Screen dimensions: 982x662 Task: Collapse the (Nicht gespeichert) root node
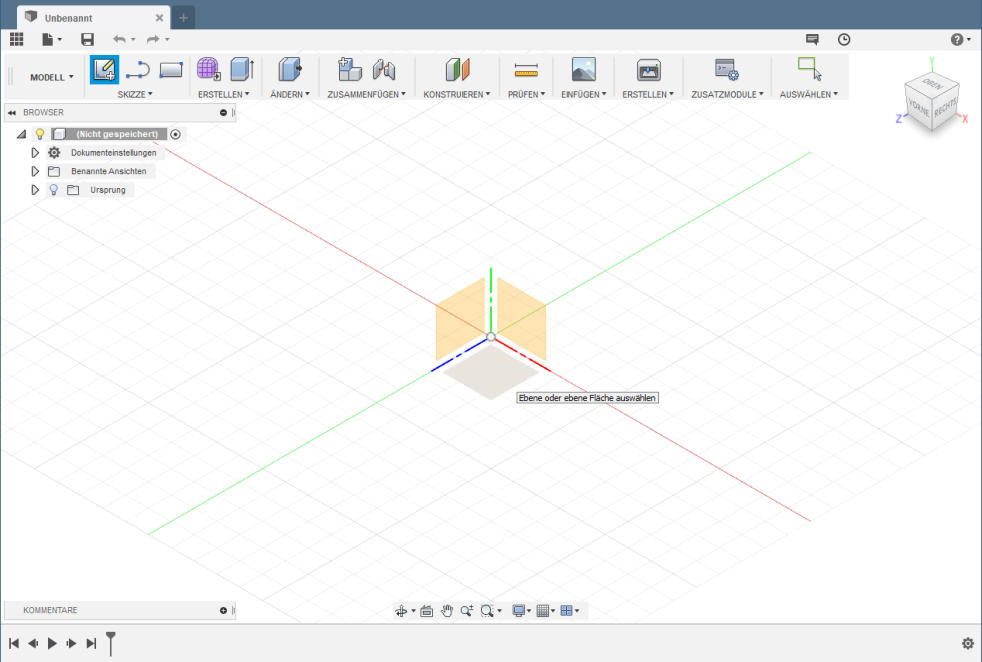click(x=21, y=134)
